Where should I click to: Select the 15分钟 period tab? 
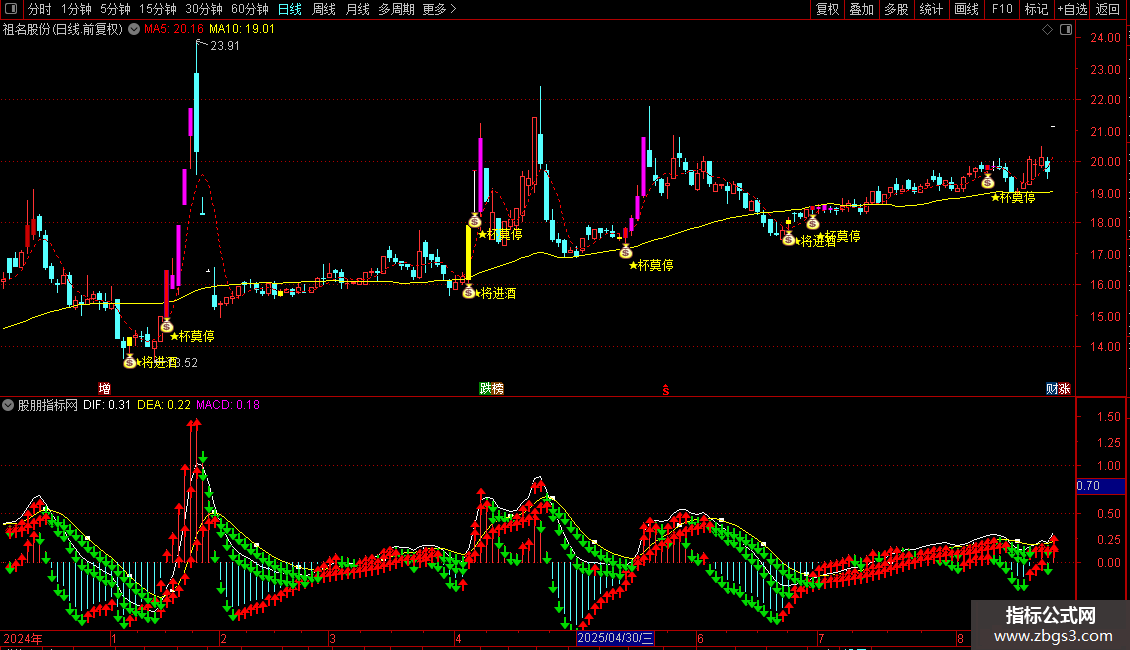coord(157,9)
